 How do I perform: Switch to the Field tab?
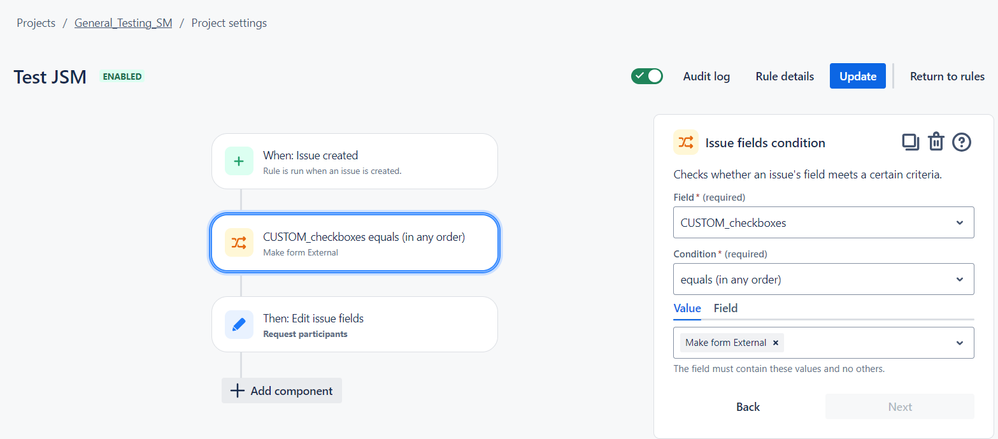[726, 308]
